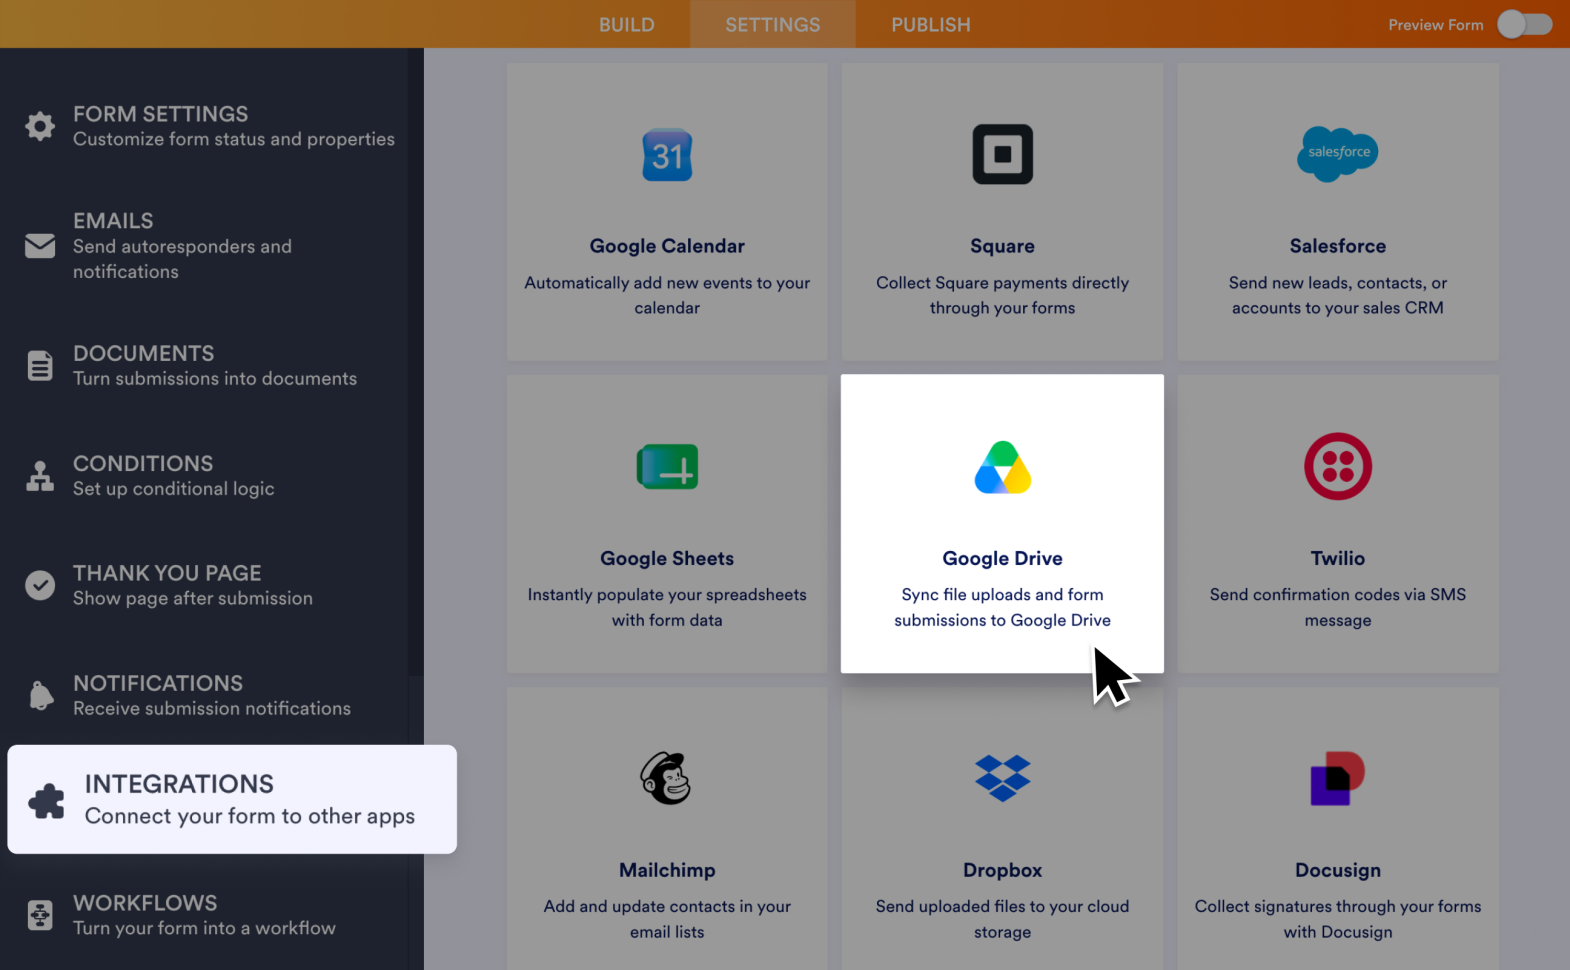Click 'Preview Form' label text
The height and width of the screenshot is (970, 1570).
click(1435, 25)
